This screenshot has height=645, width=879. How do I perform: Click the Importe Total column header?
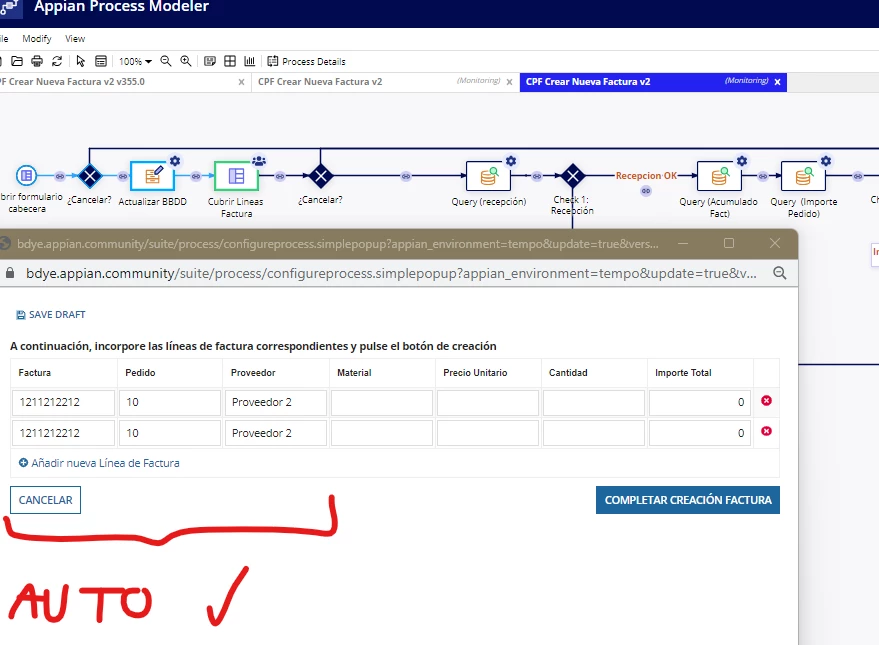point(683,373)
